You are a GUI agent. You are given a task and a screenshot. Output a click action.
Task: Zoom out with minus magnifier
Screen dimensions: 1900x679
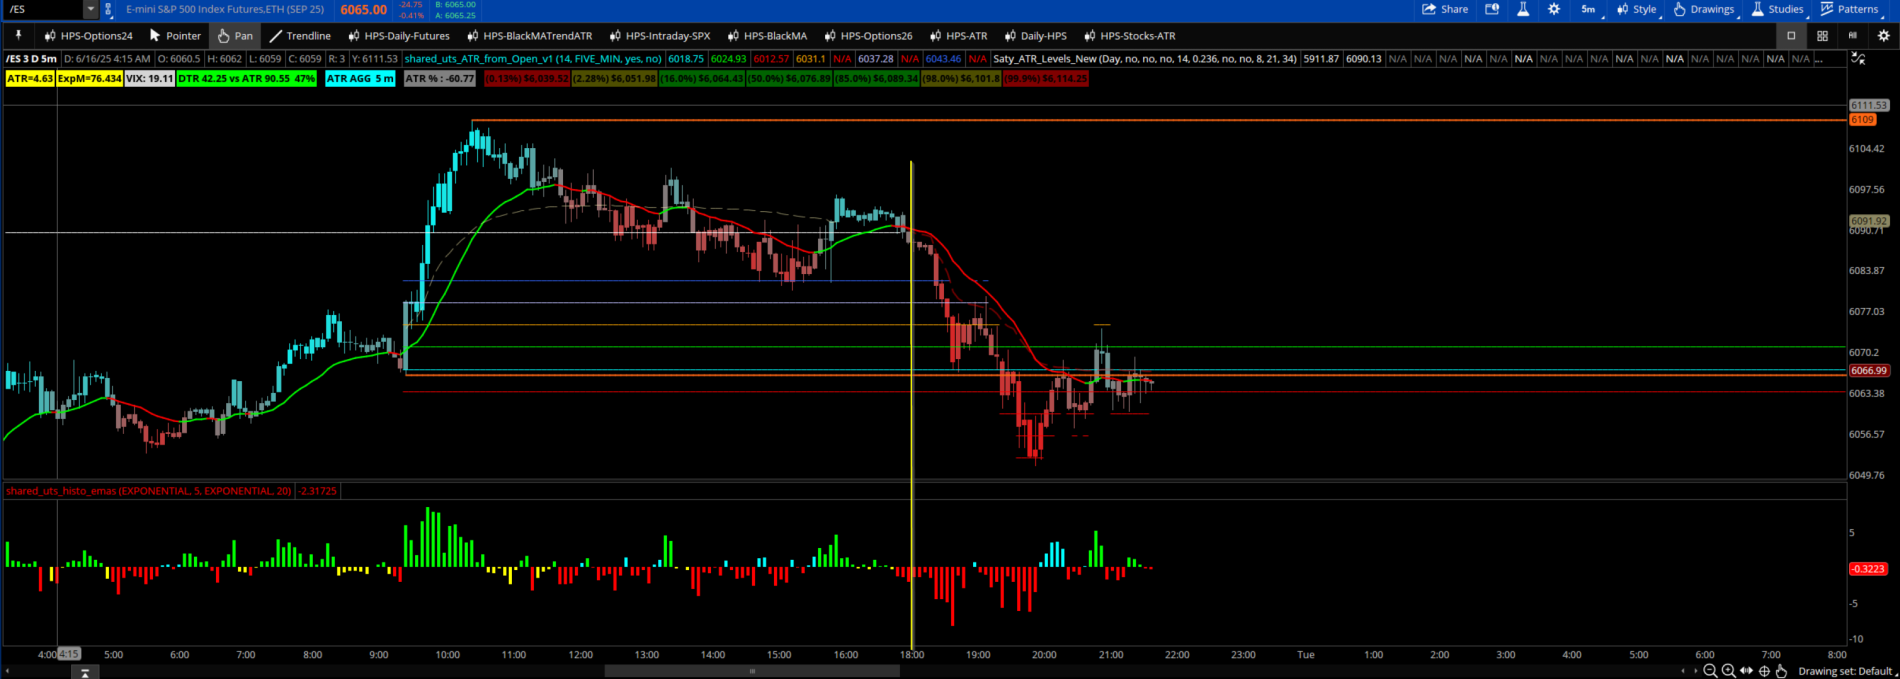(1710, 671)
